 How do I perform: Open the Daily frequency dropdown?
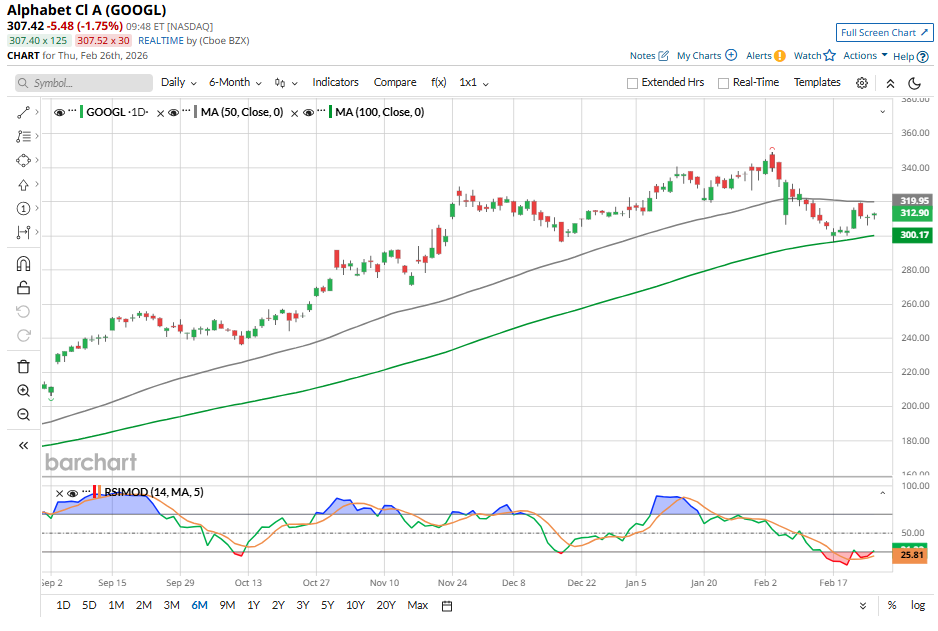[x=178, y=83]
